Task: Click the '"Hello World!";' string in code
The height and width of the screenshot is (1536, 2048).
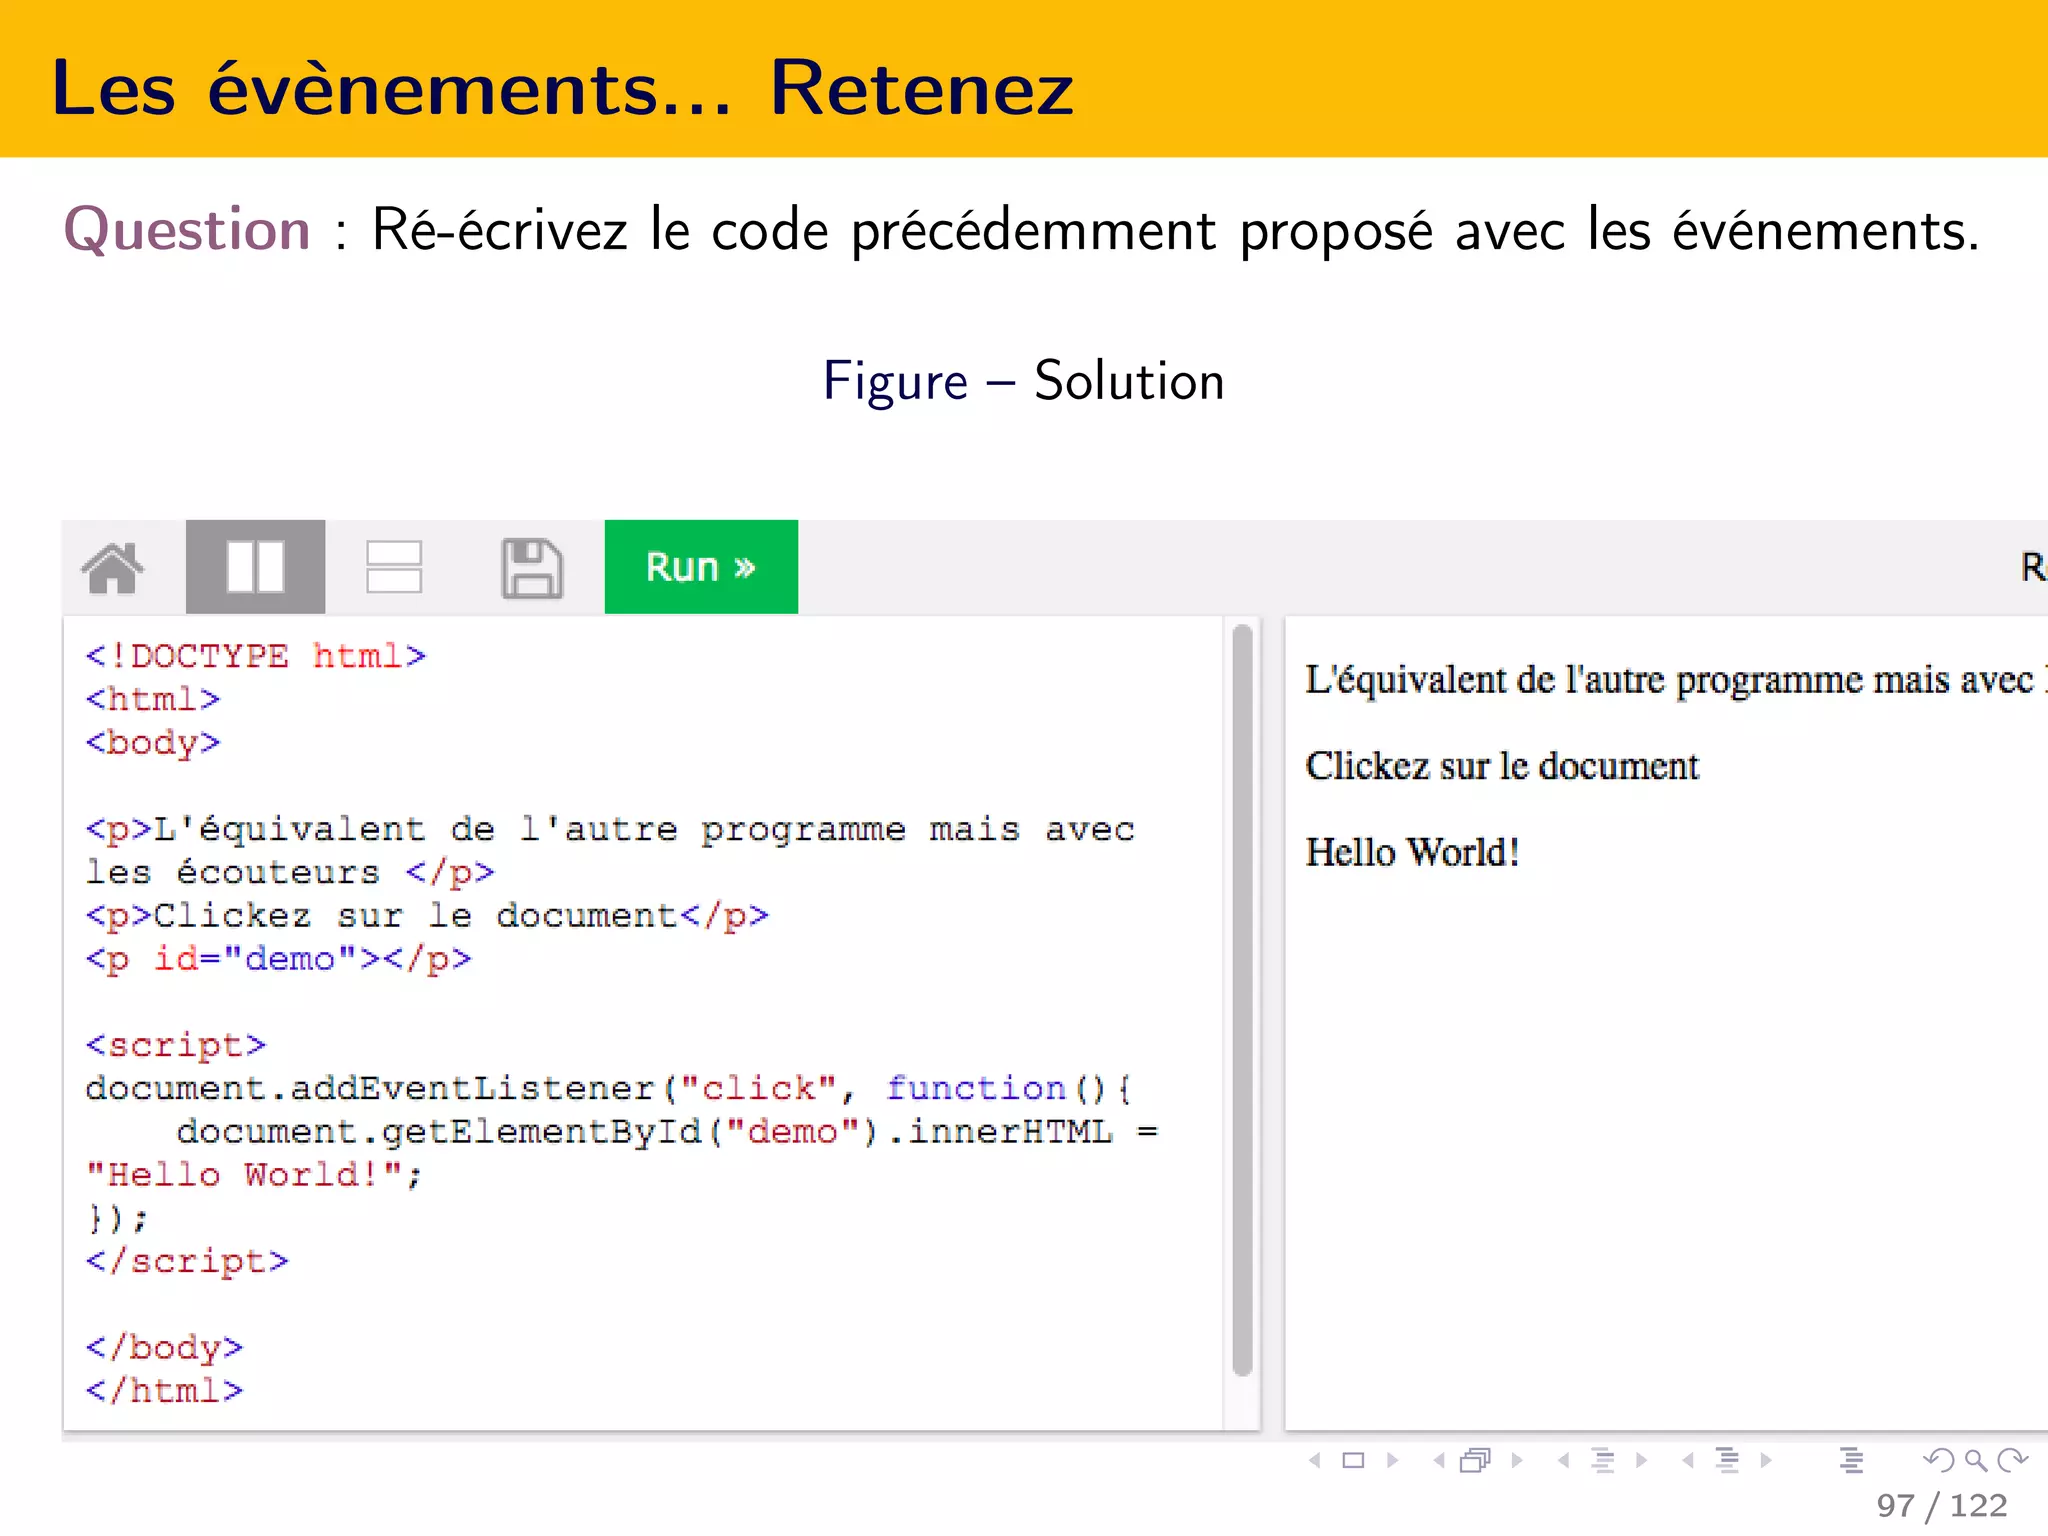Action: 254,1175
